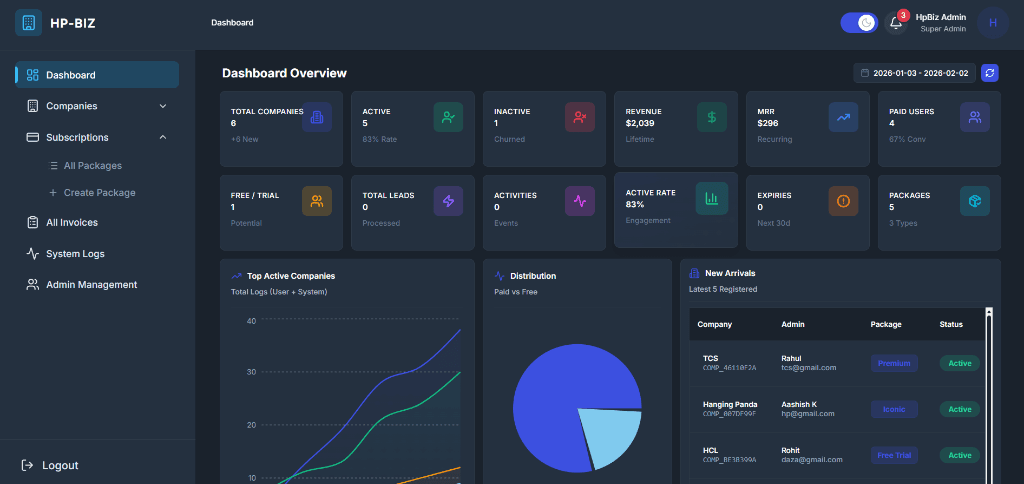Open the date range picker 2026-01-03 - 2026-02-02
Viewport: 1024px width, 484px height.
tap(914, 73)
